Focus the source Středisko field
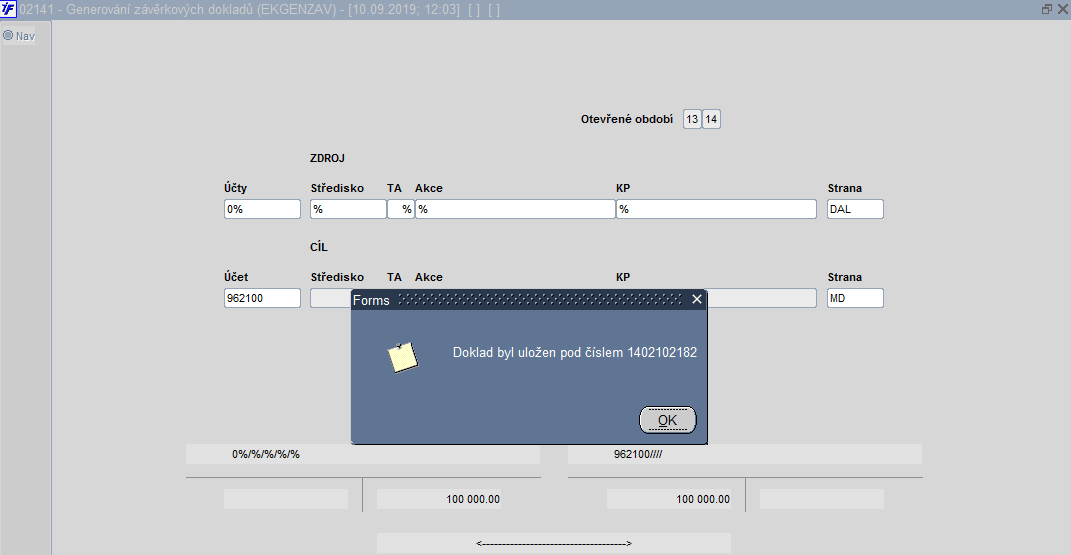1071x555 pixels. (x=348, y=209)
